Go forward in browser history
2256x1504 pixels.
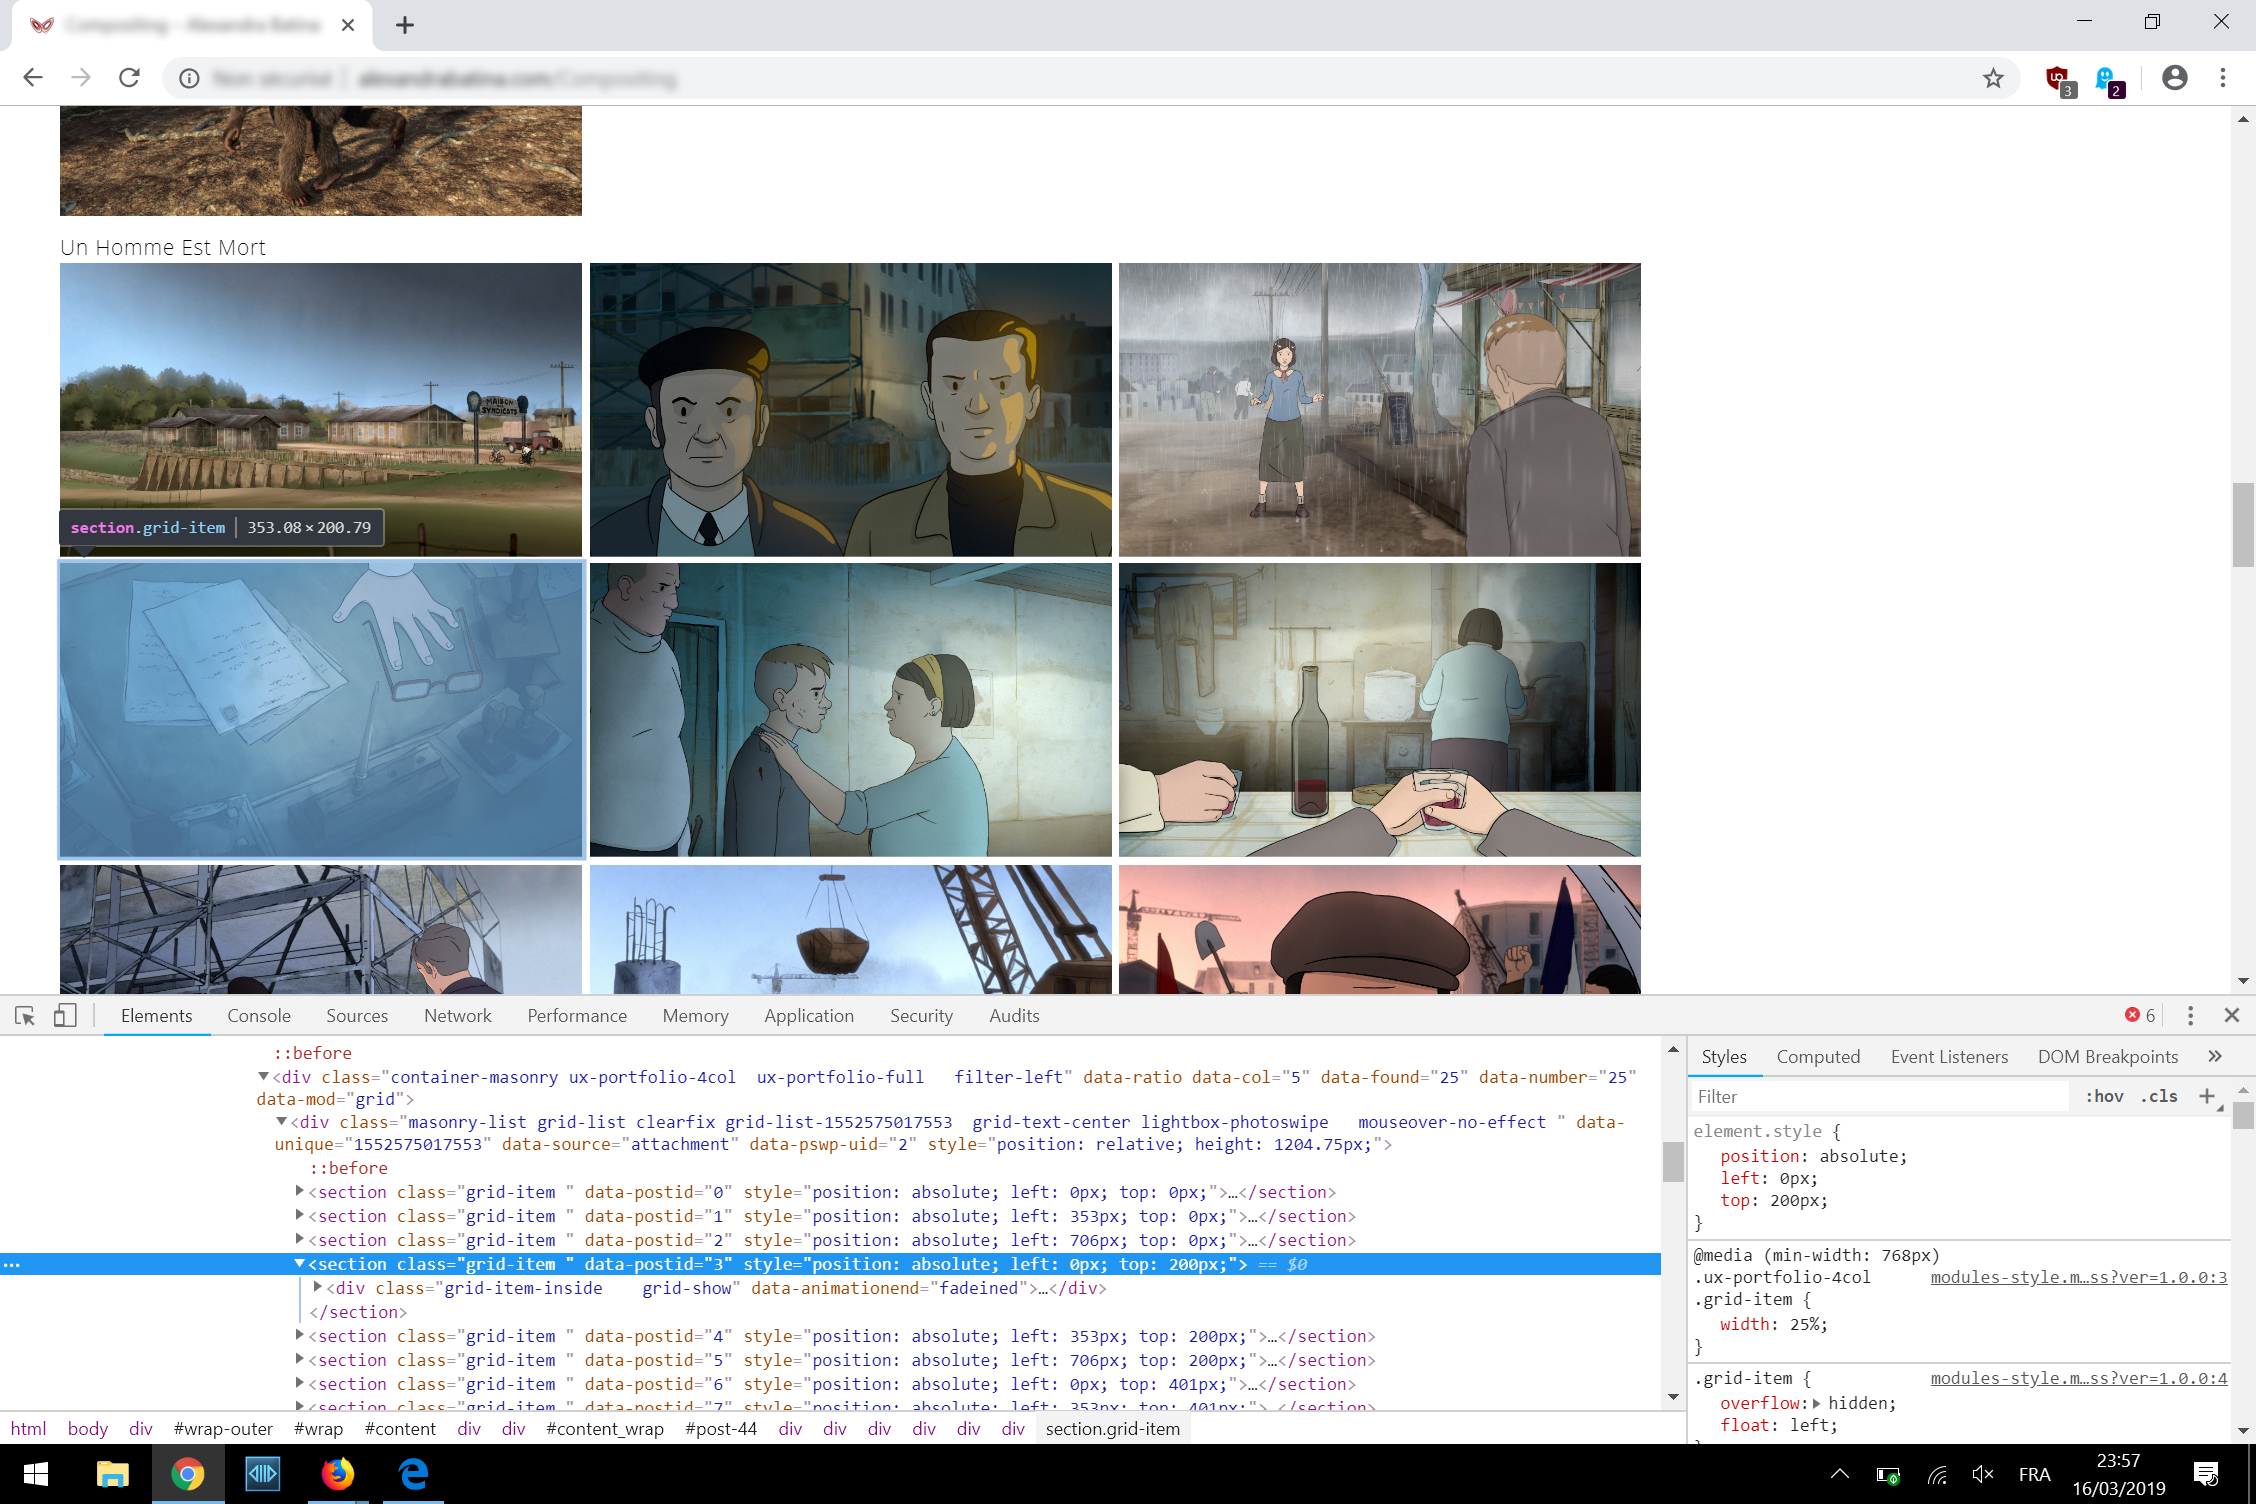point(81,78)
